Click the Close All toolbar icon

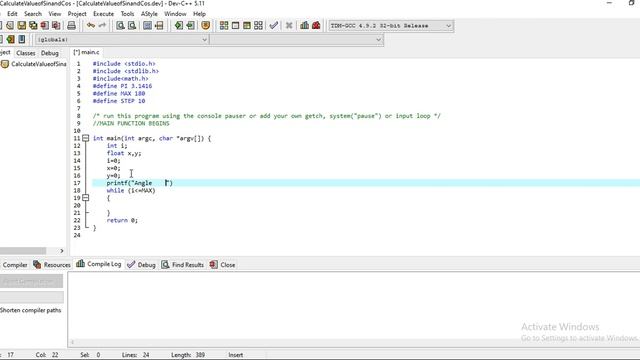click(56, 26)
